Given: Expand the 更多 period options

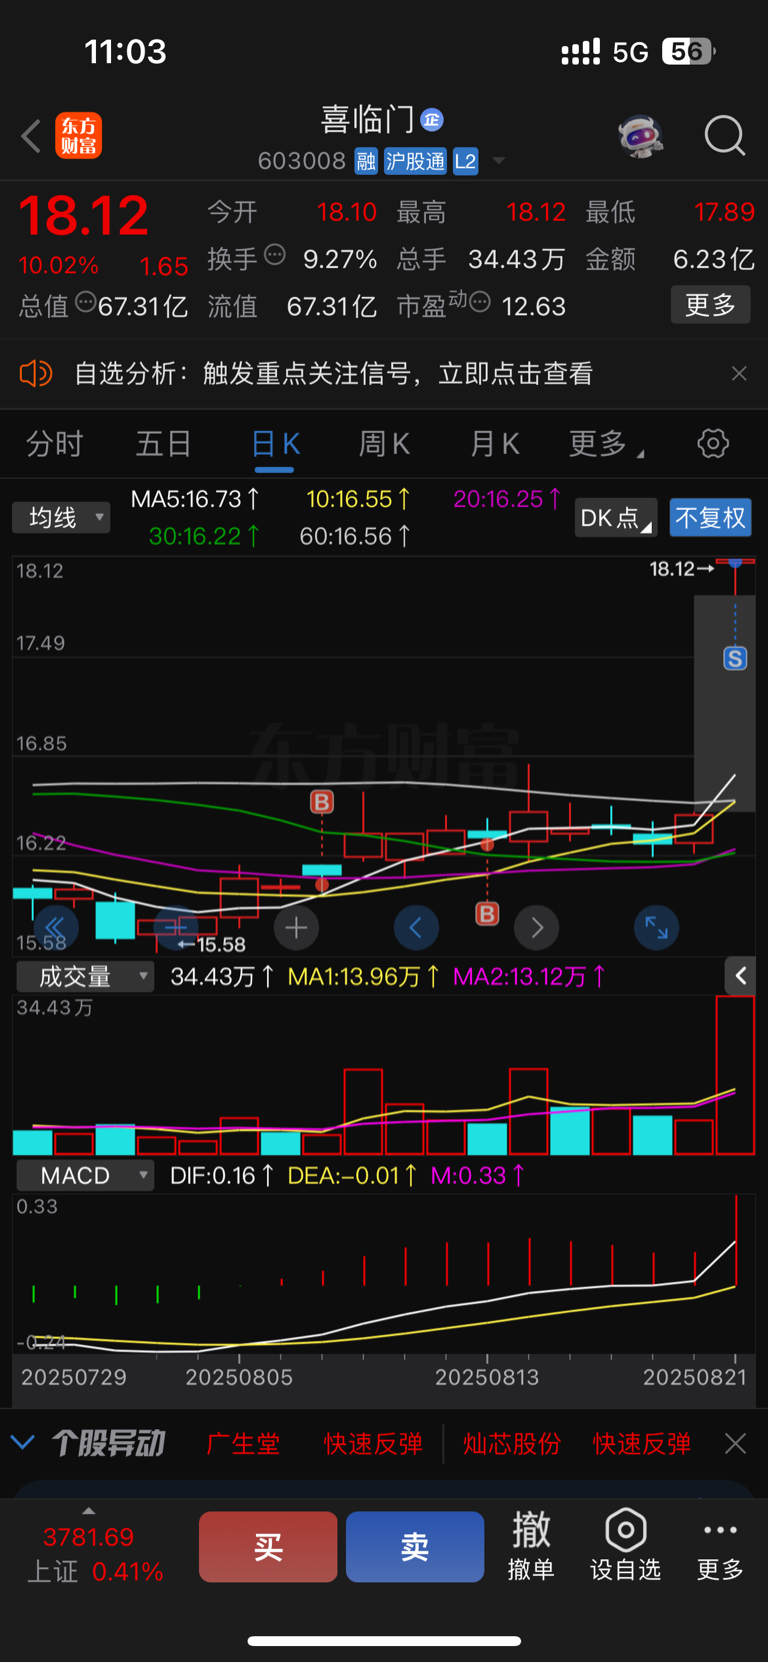Looking at the screenshot, I should pos(605,444).
